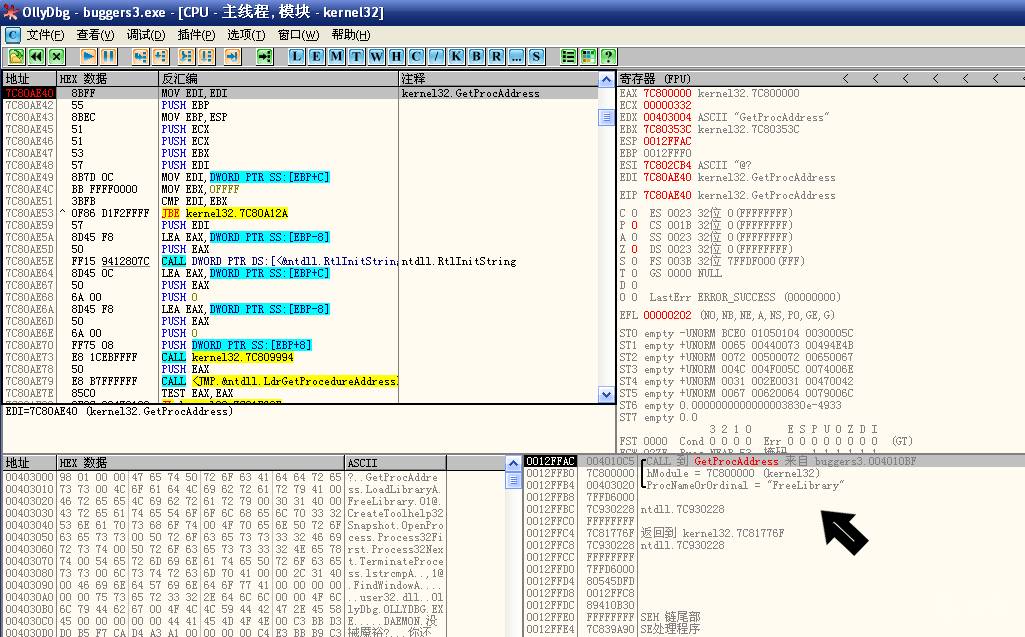Click the Step over toolbar icon
The image size is (1025, 637).
[x=160, y=56]
